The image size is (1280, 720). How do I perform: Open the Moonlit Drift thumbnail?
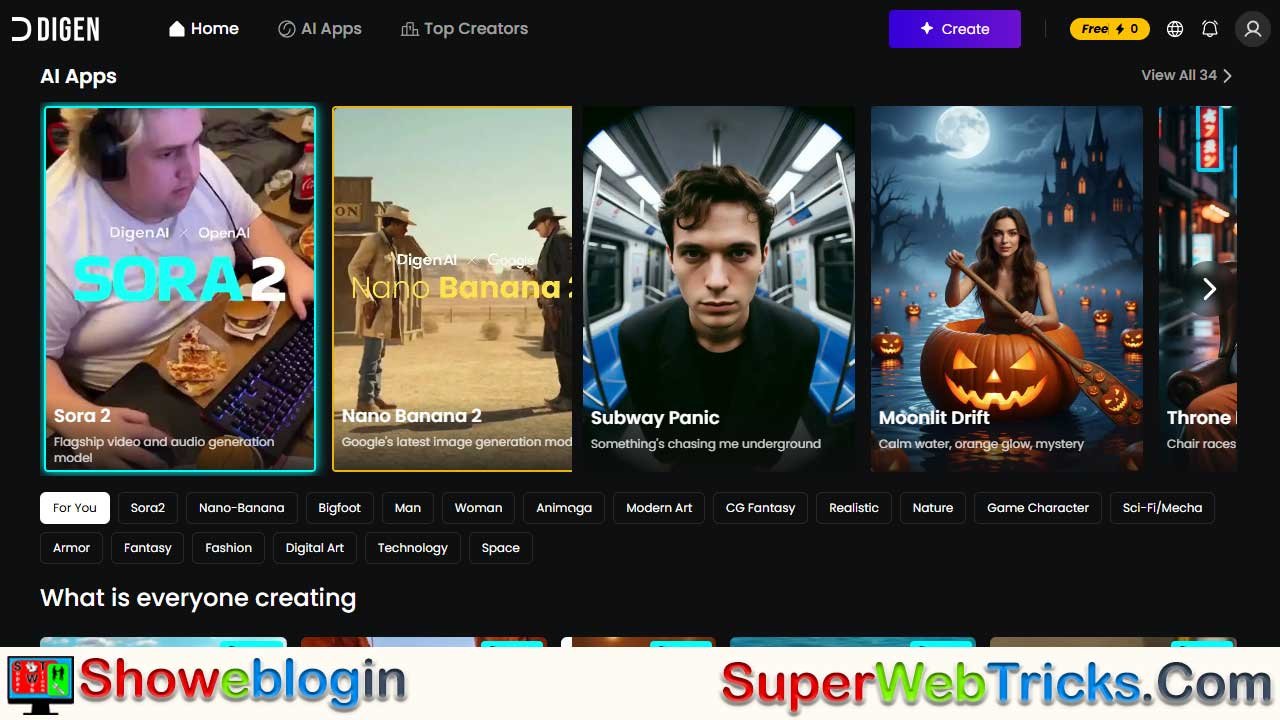(1006, 289)
